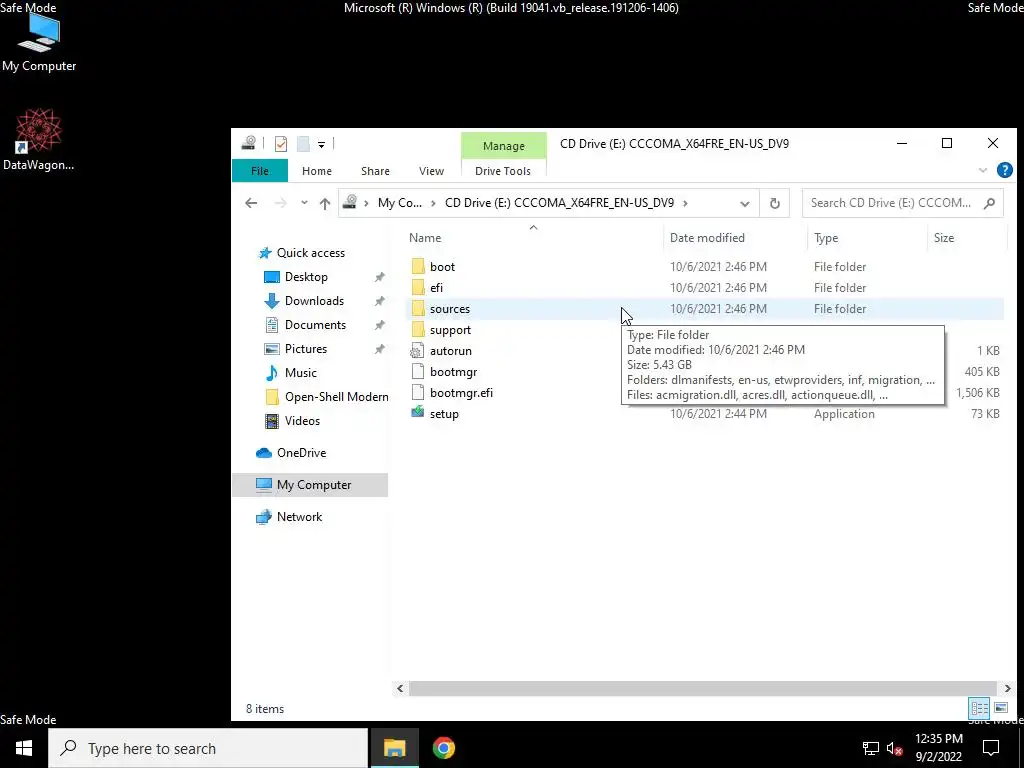Open the DataWagon desktop shortcut
The image size is (1024, 768).
[x=39, y=139]
